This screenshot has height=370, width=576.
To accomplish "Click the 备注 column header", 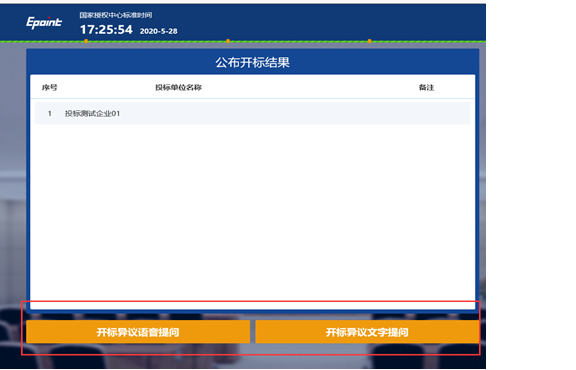I will pos(426,87).
